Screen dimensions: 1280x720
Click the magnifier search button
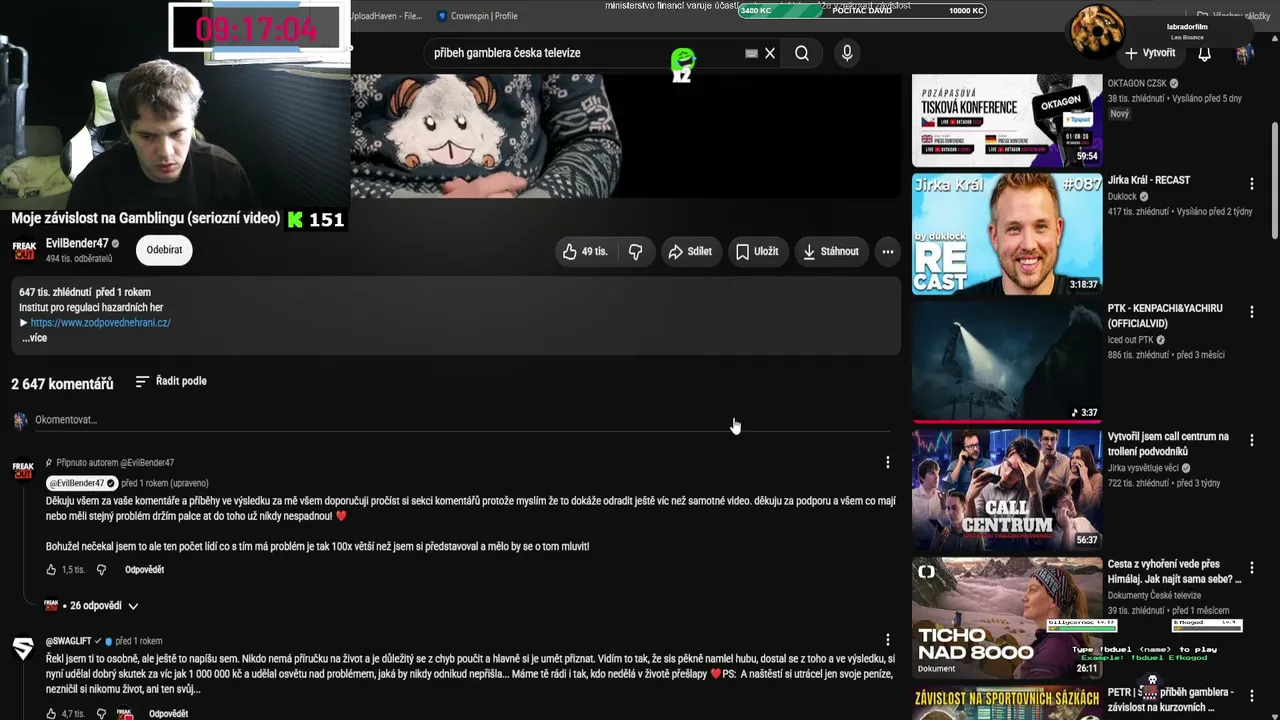802,53
